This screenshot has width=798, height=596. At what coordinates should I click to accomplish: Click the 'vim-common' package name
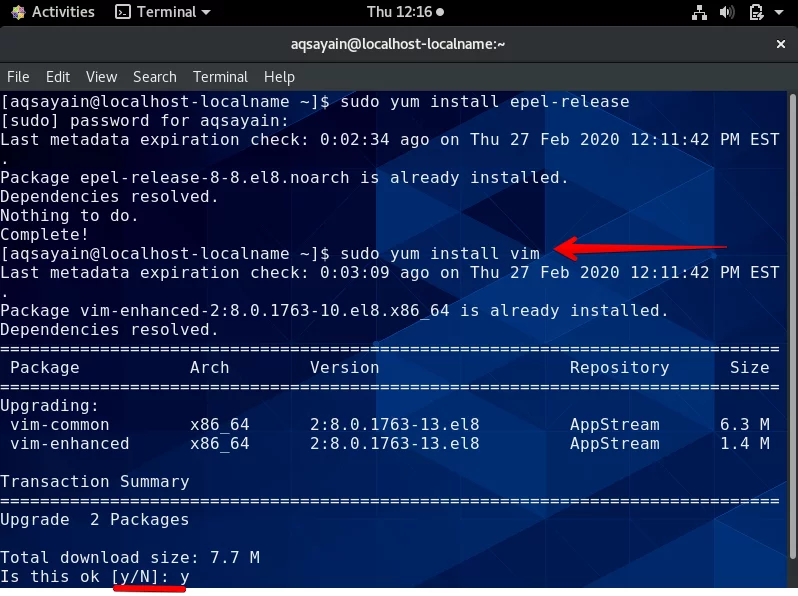pos(60,424)
